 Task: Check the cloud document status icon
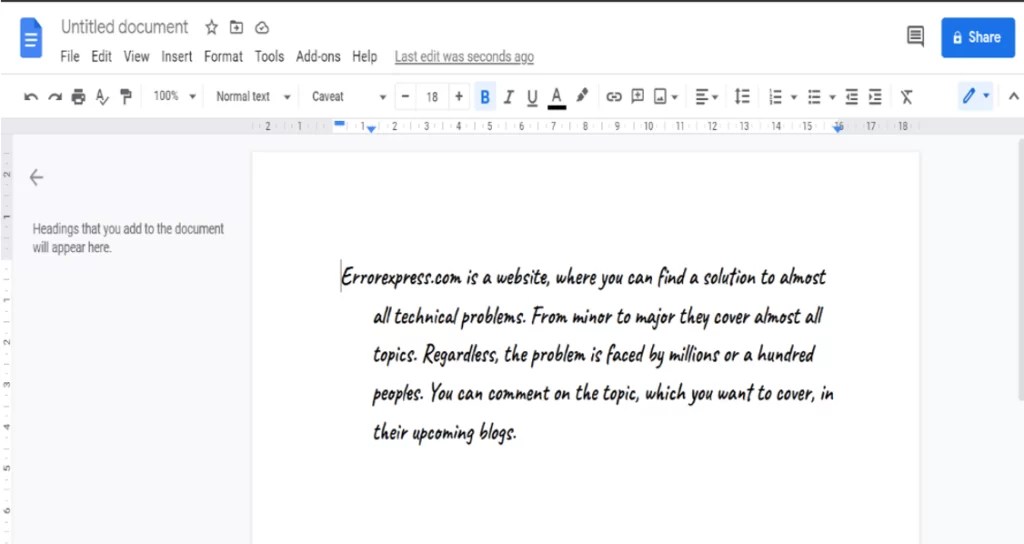point(262,27)
